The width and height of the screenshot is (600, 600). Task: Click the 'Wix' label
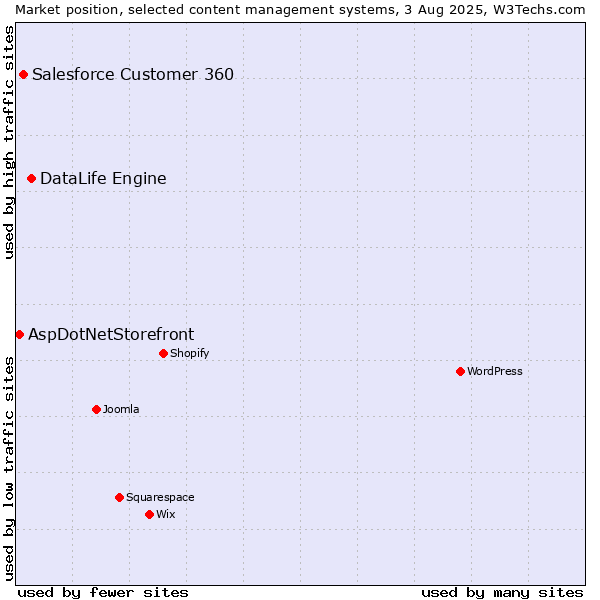tap(166, 514)
